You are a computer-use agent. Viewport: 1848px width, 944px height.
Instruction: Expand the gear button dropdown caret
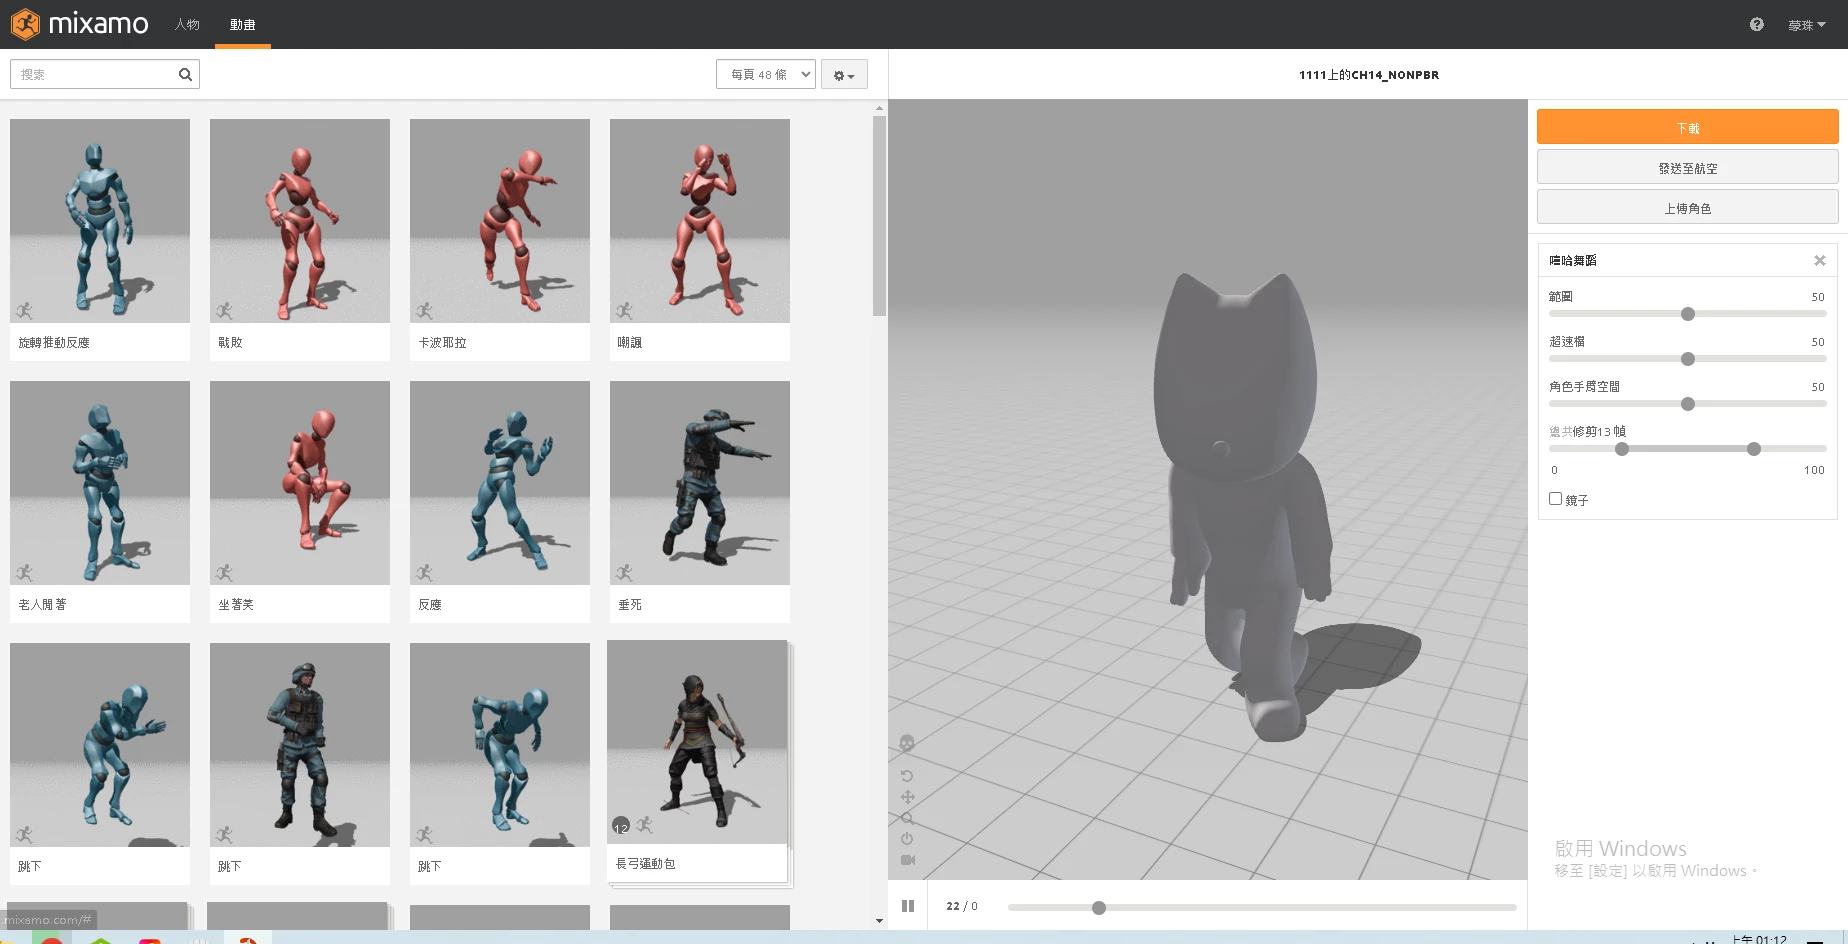[851, 76]
